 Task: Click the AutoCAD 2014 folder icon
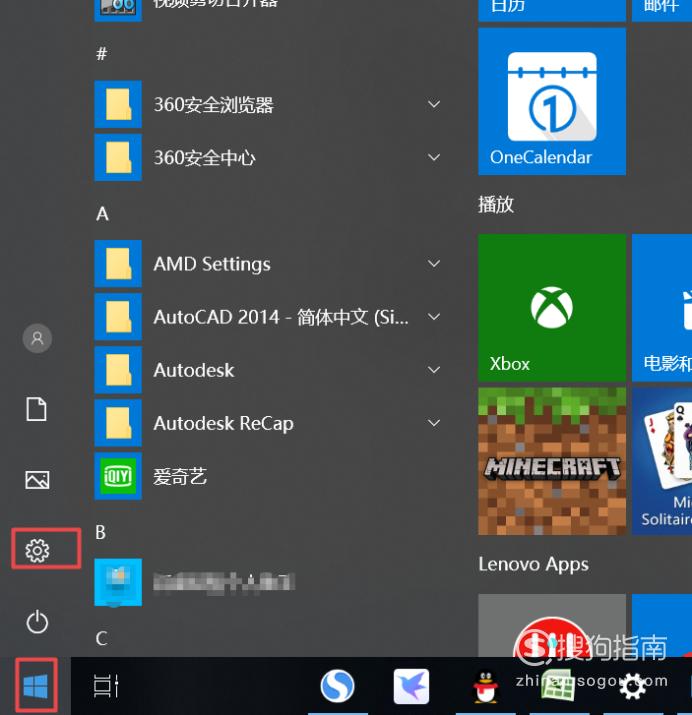(x=118, y=317)
